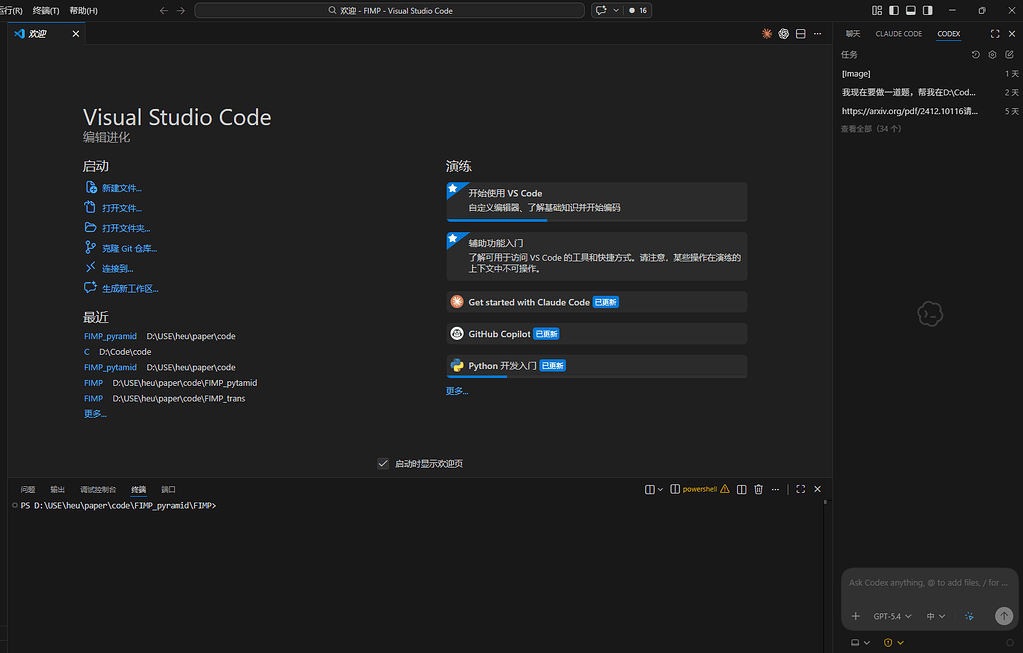Add attachment with the plus icon in Codex input
The height and width of the screenshot is (653, 1023).
tap(855, 616)
